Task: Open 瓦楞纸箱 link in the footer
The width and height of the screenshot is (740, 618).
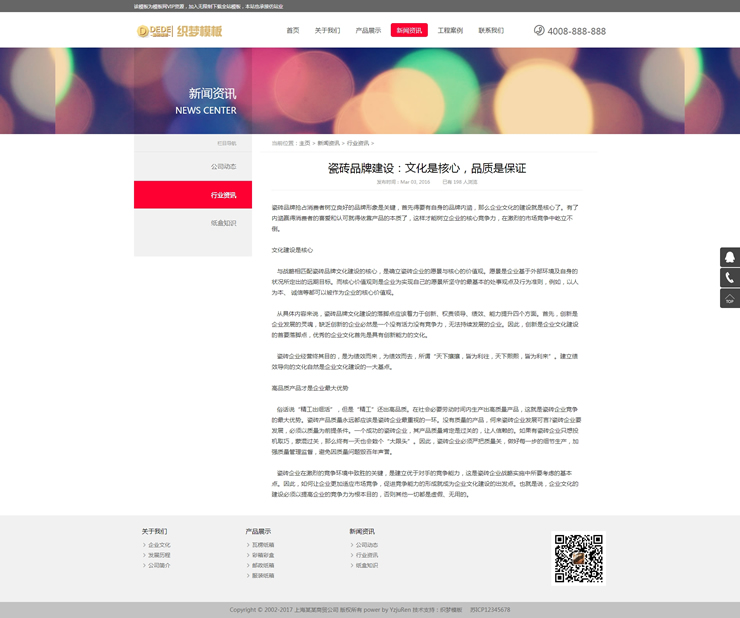Action: (263, 545)
